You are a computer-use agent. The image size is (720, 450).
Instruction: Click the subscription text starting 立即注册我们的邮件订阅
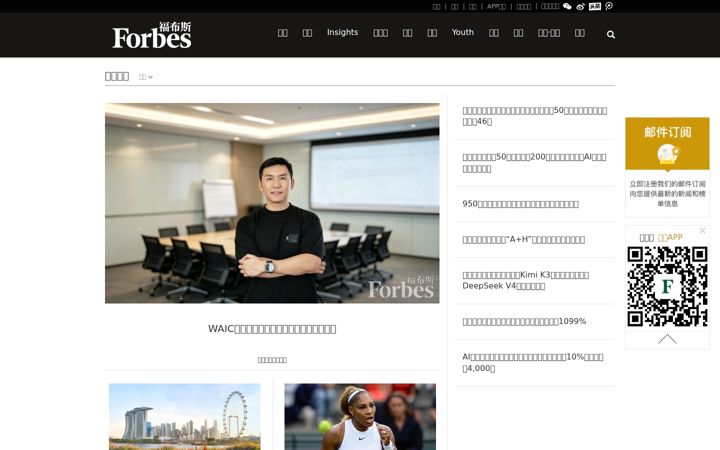click(667, 193)
